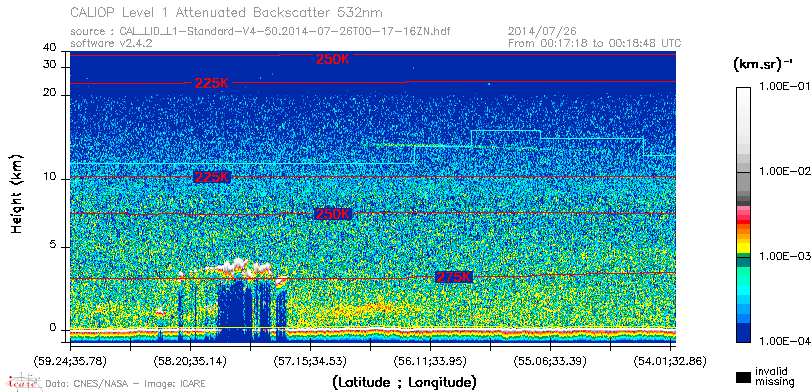Click the ICARE logo at bottom left
This screenshot has height=392, width=811.
tap(22, 382)
